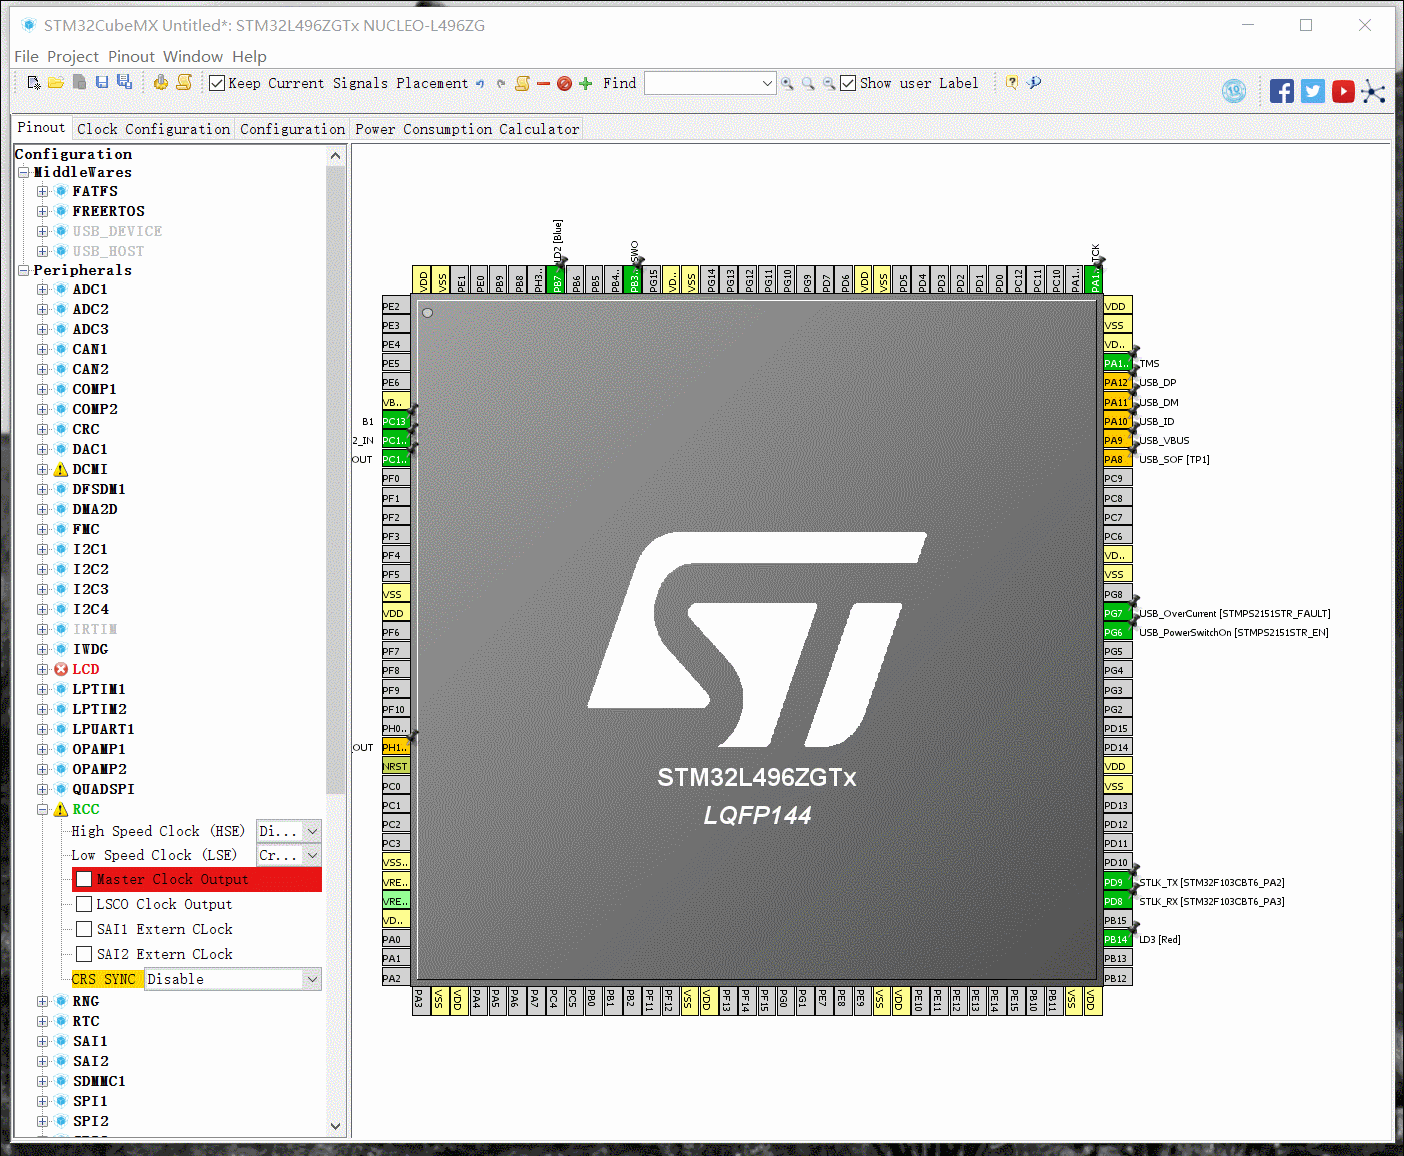The image size is (1404, 1156).
Task: Click the Undo arrow icon
Action: (480, 84)
